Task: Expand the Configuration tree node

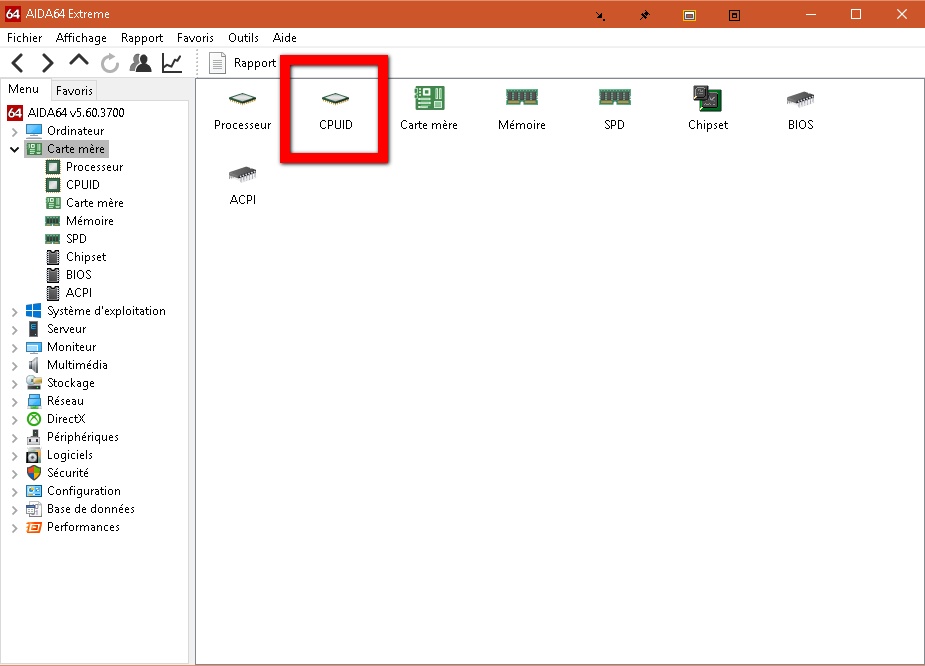Action: (15, 491)
